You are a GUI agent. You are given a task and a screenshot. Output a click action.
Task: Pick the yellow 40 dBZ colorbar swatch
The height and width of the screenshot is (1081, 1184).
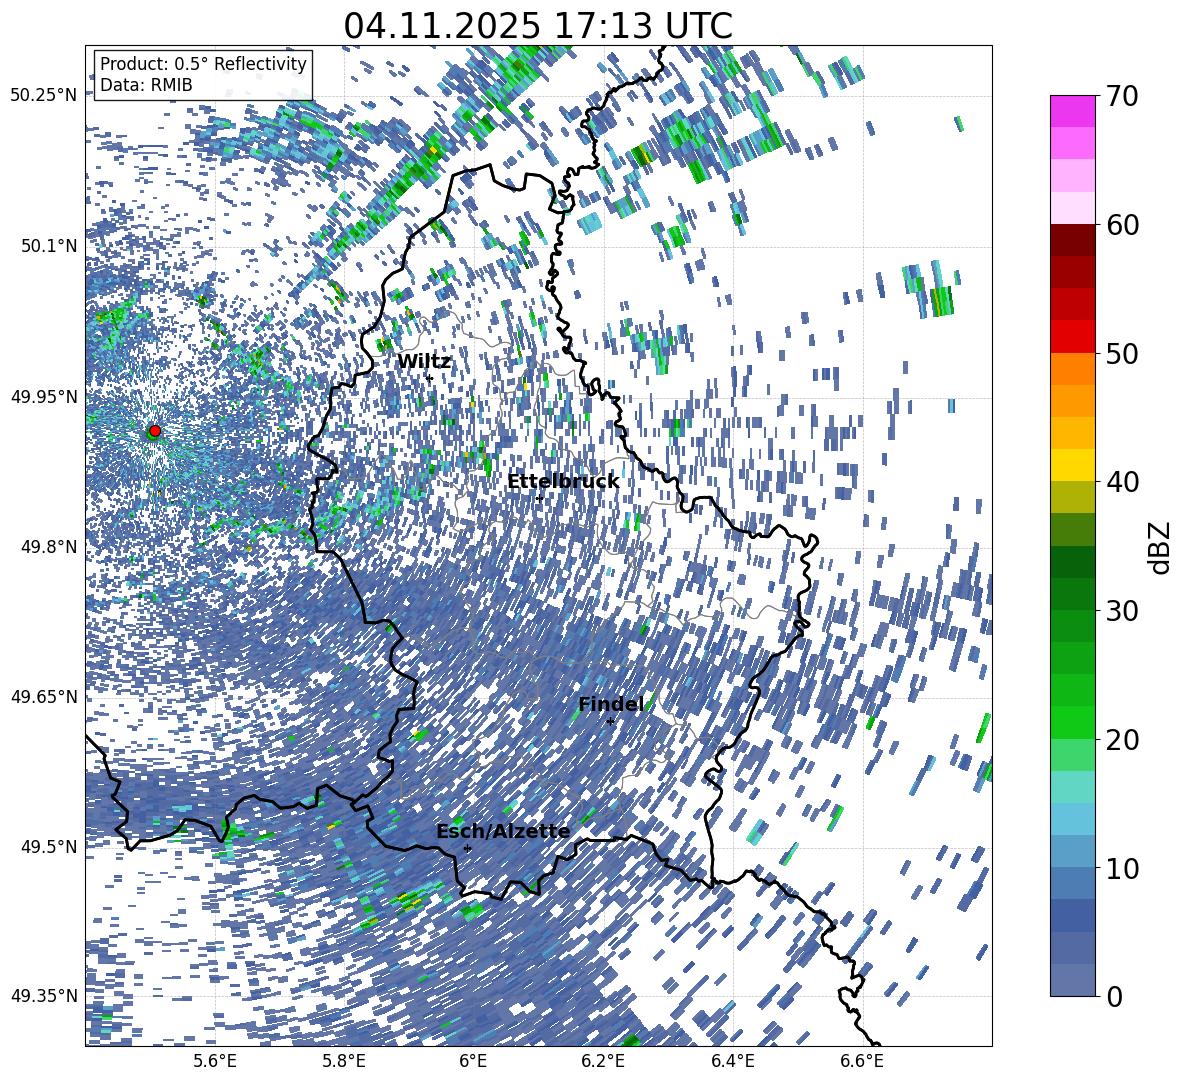[1073, 465]
